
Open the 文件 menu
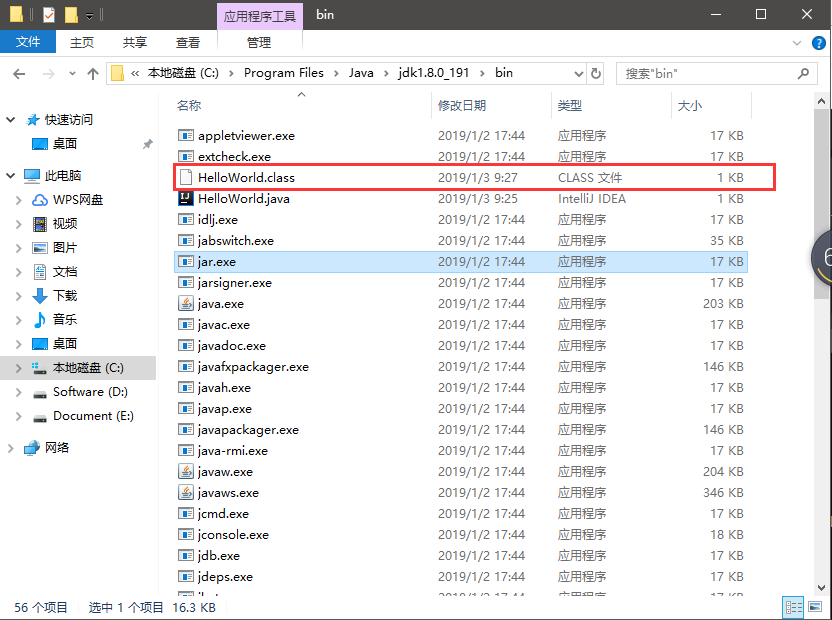28,42
